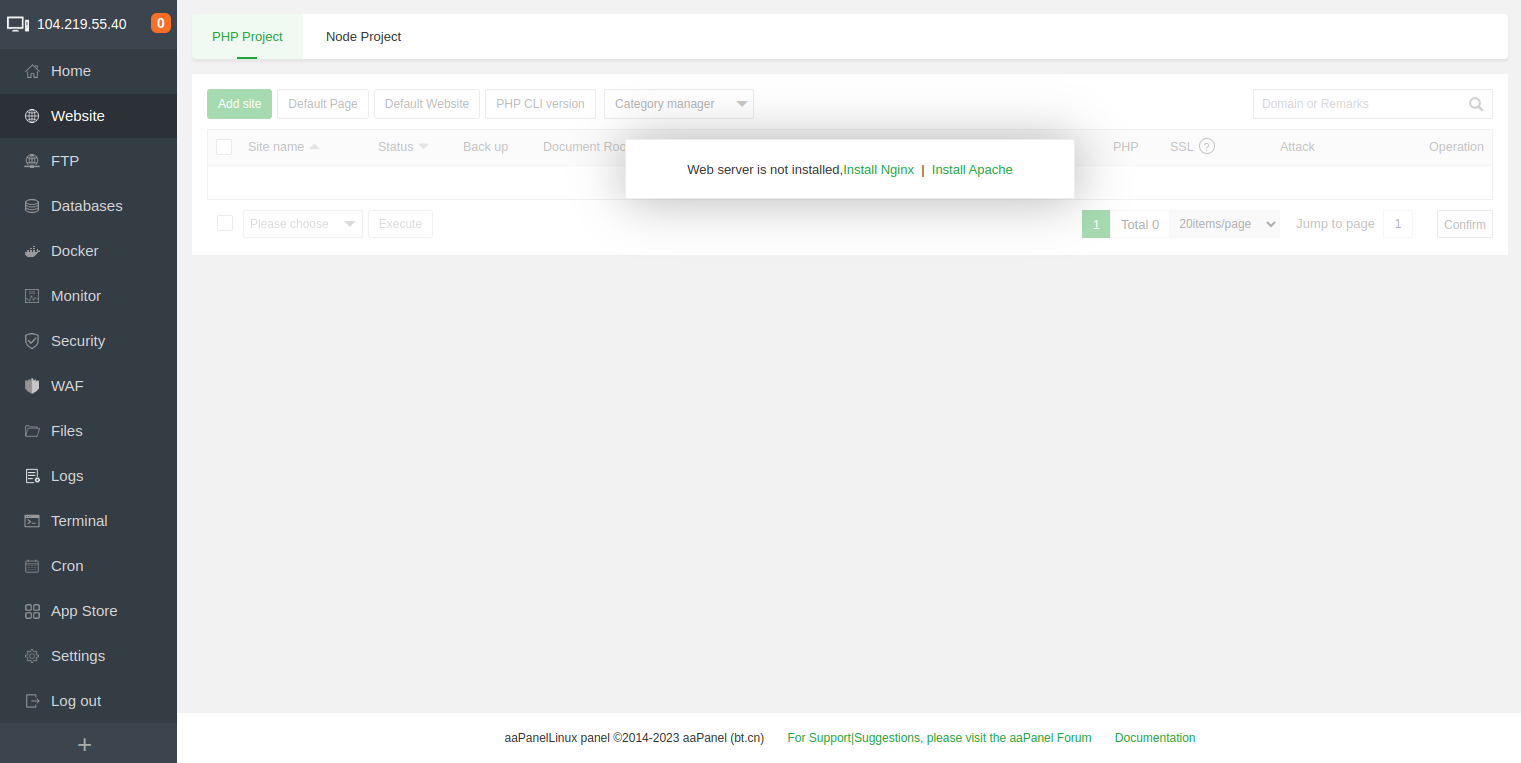Click the plus icon at sidebar bottom
The height and width of the screenshot is (763, 1521).
coord(85,744)
